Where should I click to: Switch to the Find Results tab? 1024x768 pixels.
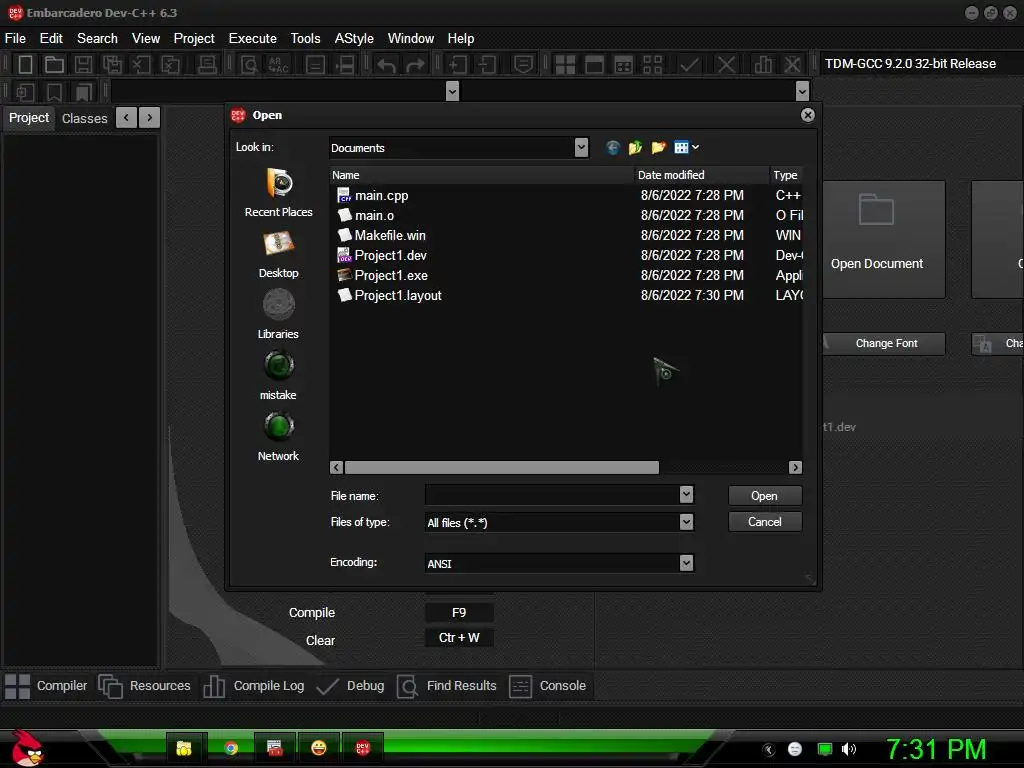pos(447,686)
